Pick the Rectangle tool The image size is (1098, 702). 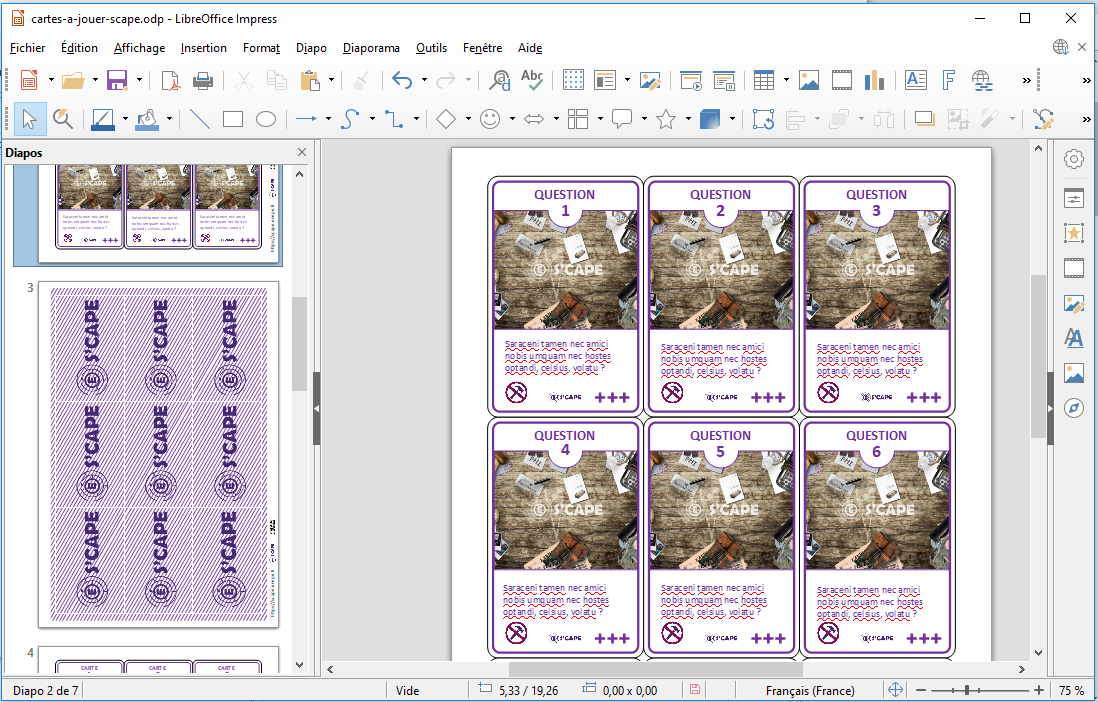(x=232, y=119)
